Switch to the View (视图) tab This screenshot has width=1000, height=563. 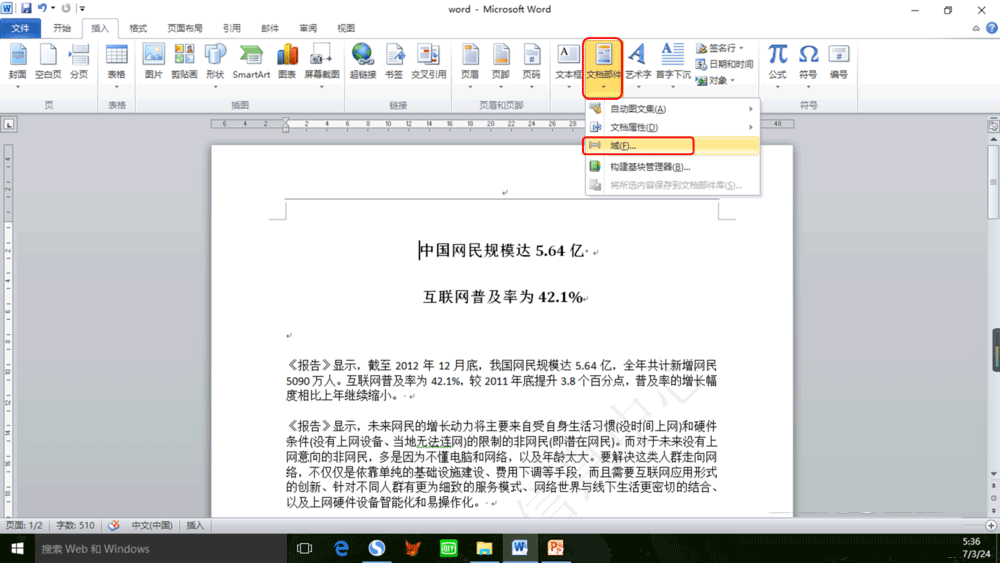point(346,28)
